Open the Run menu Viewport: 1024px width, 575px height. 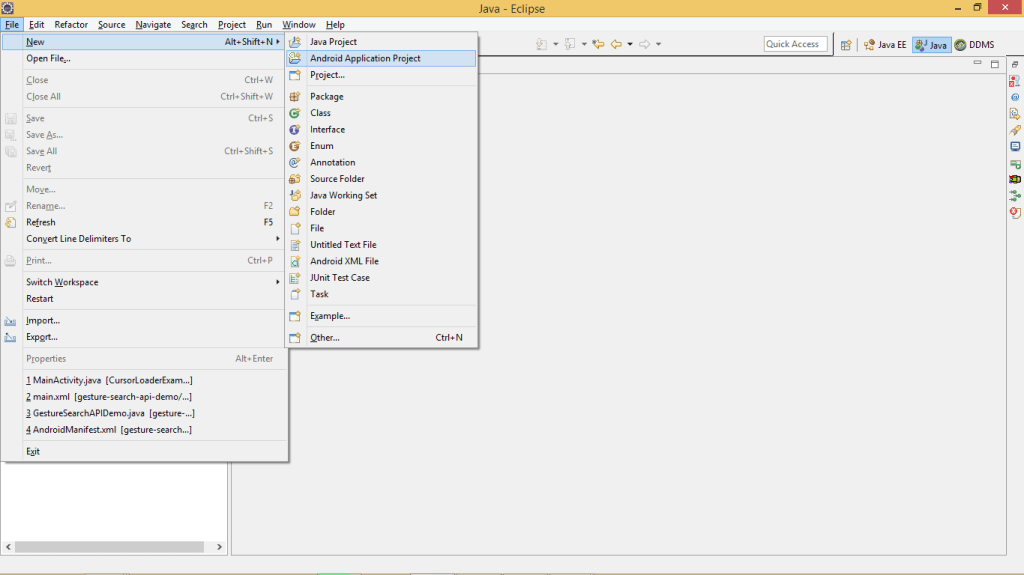tap(264, 24)
